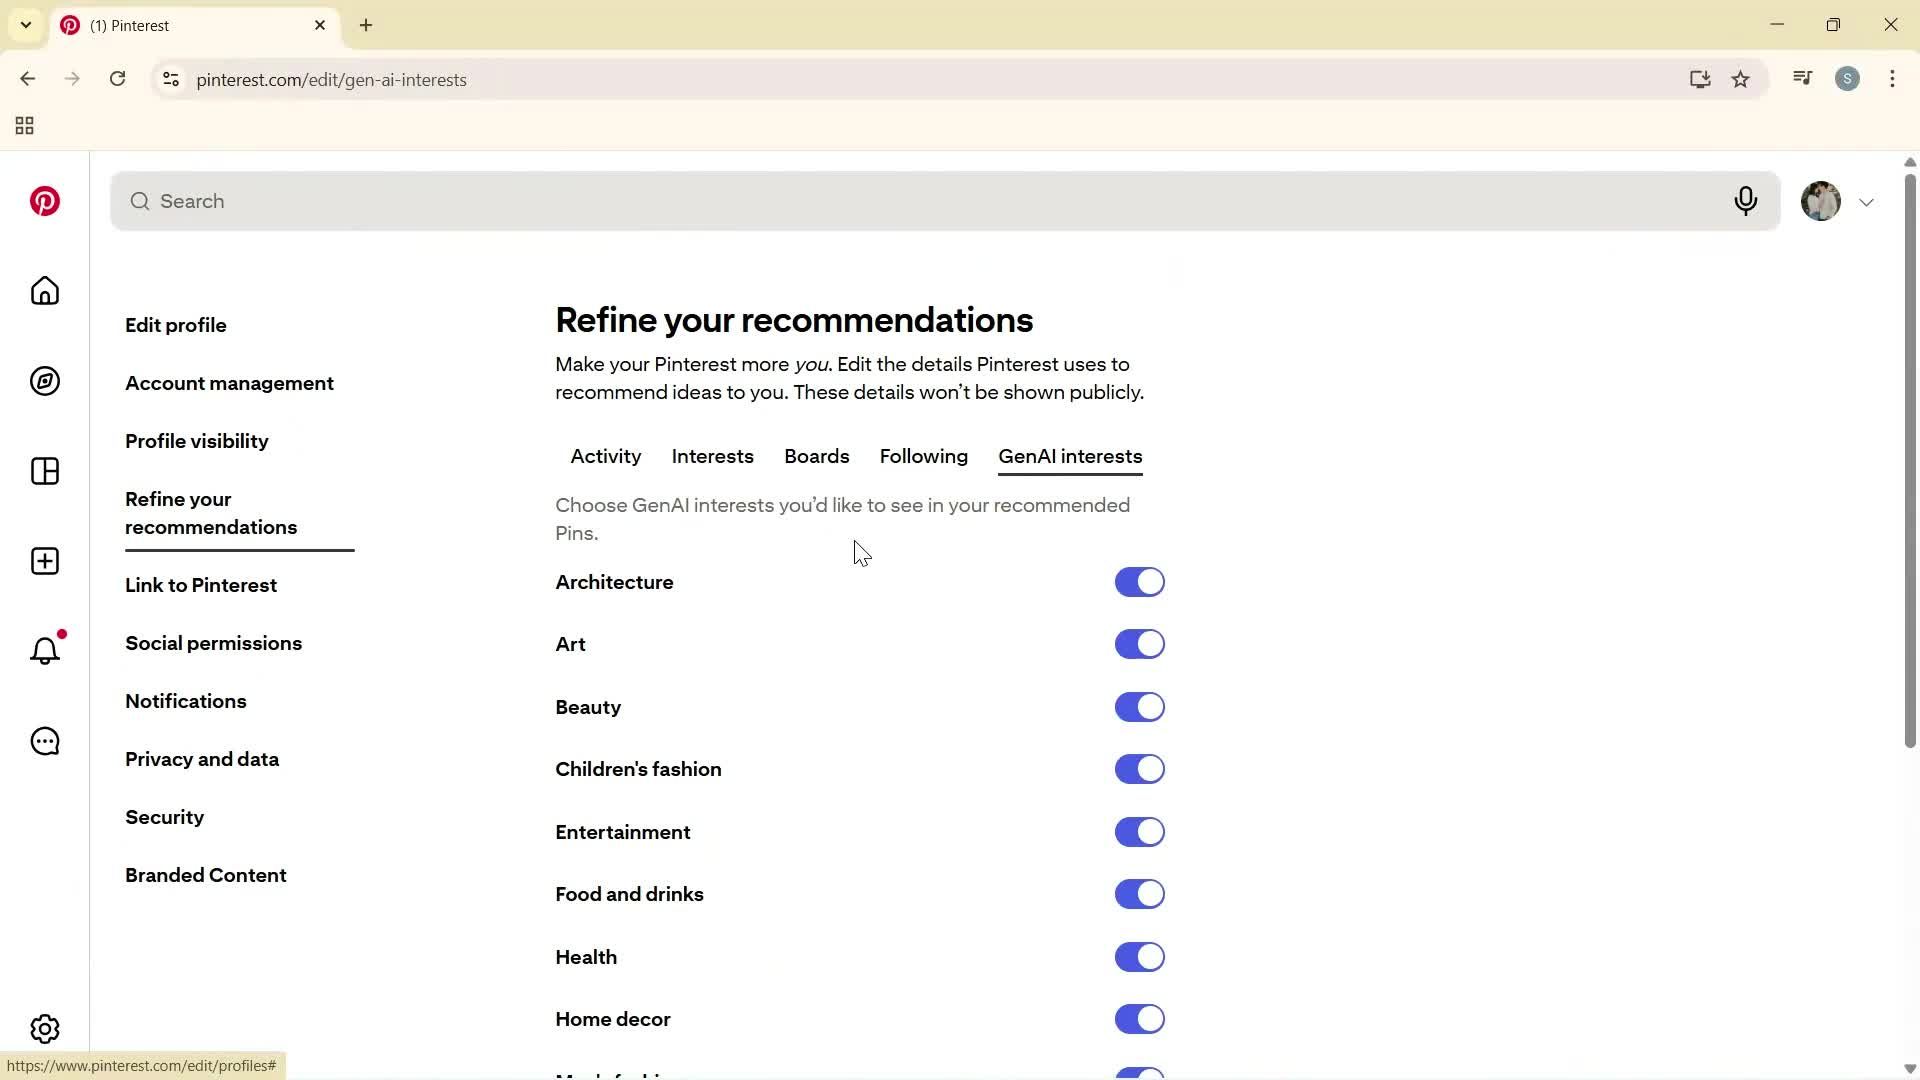Open the browser tab search dropdown
The height and width of the screenshot is (1080, 1920).
25,25
